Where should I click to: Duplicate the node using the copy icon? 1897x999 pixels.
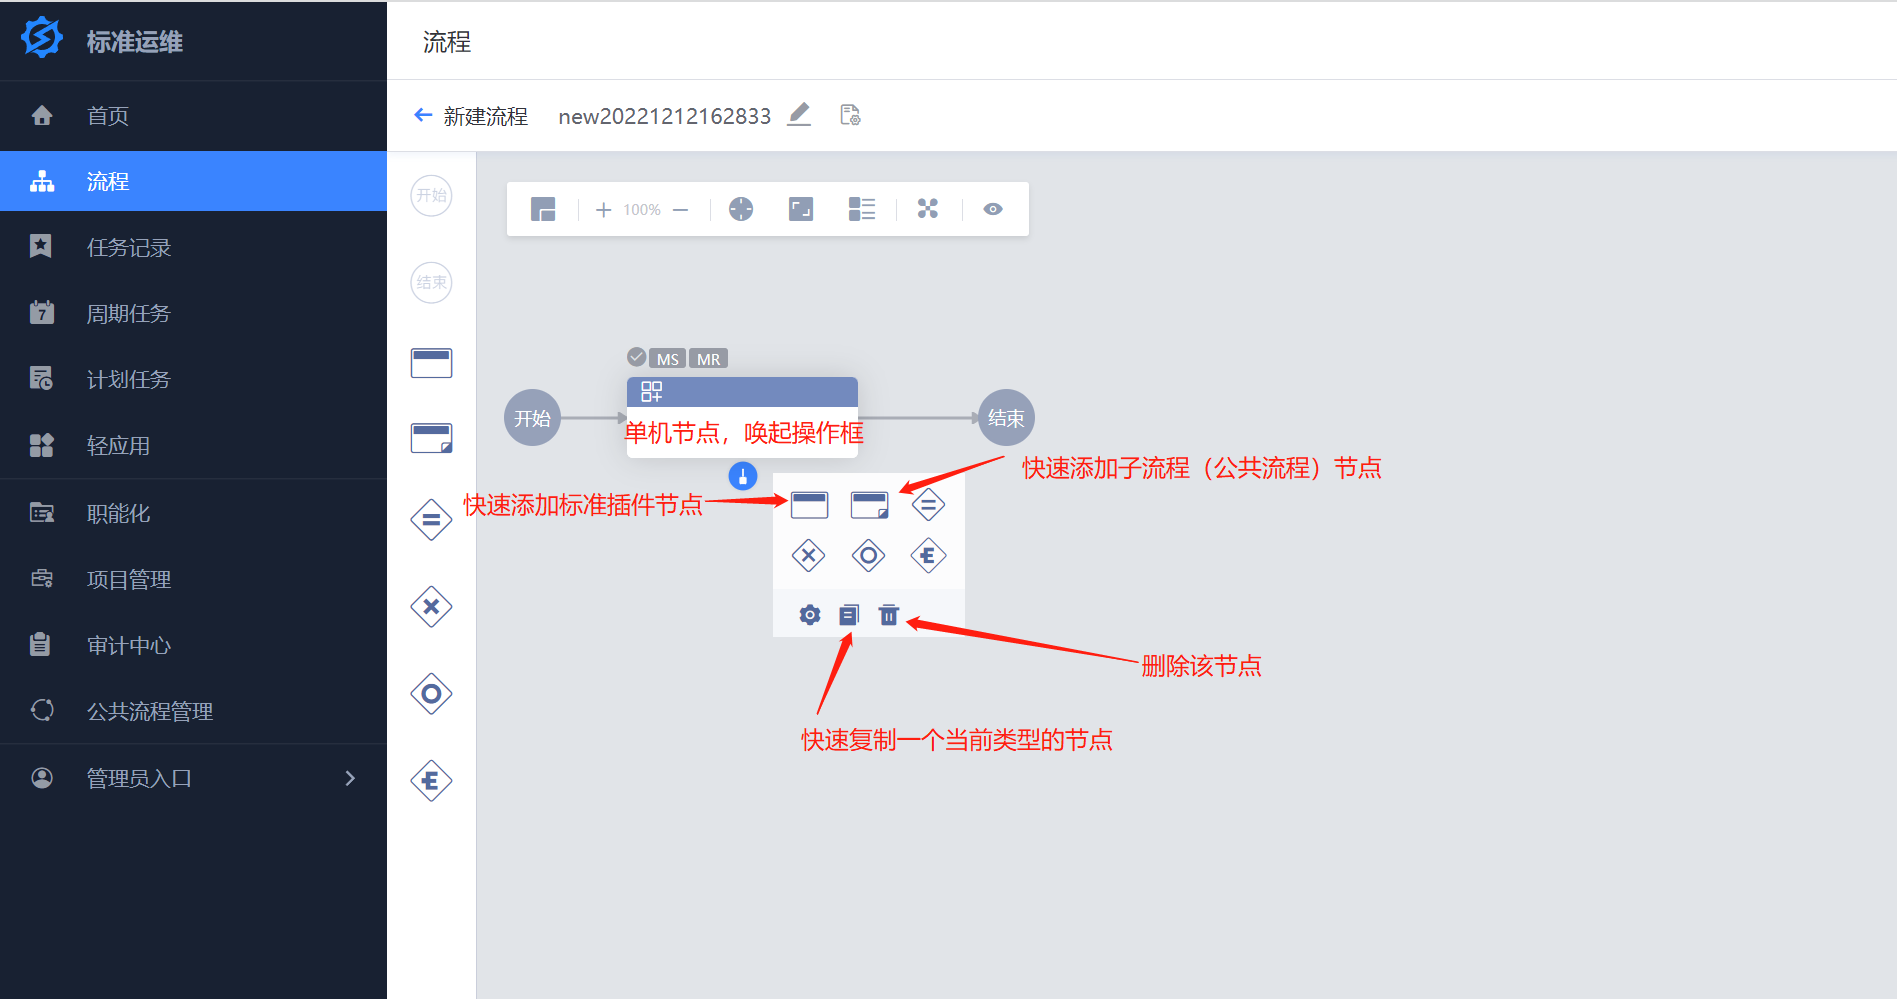tap(848, 614)
